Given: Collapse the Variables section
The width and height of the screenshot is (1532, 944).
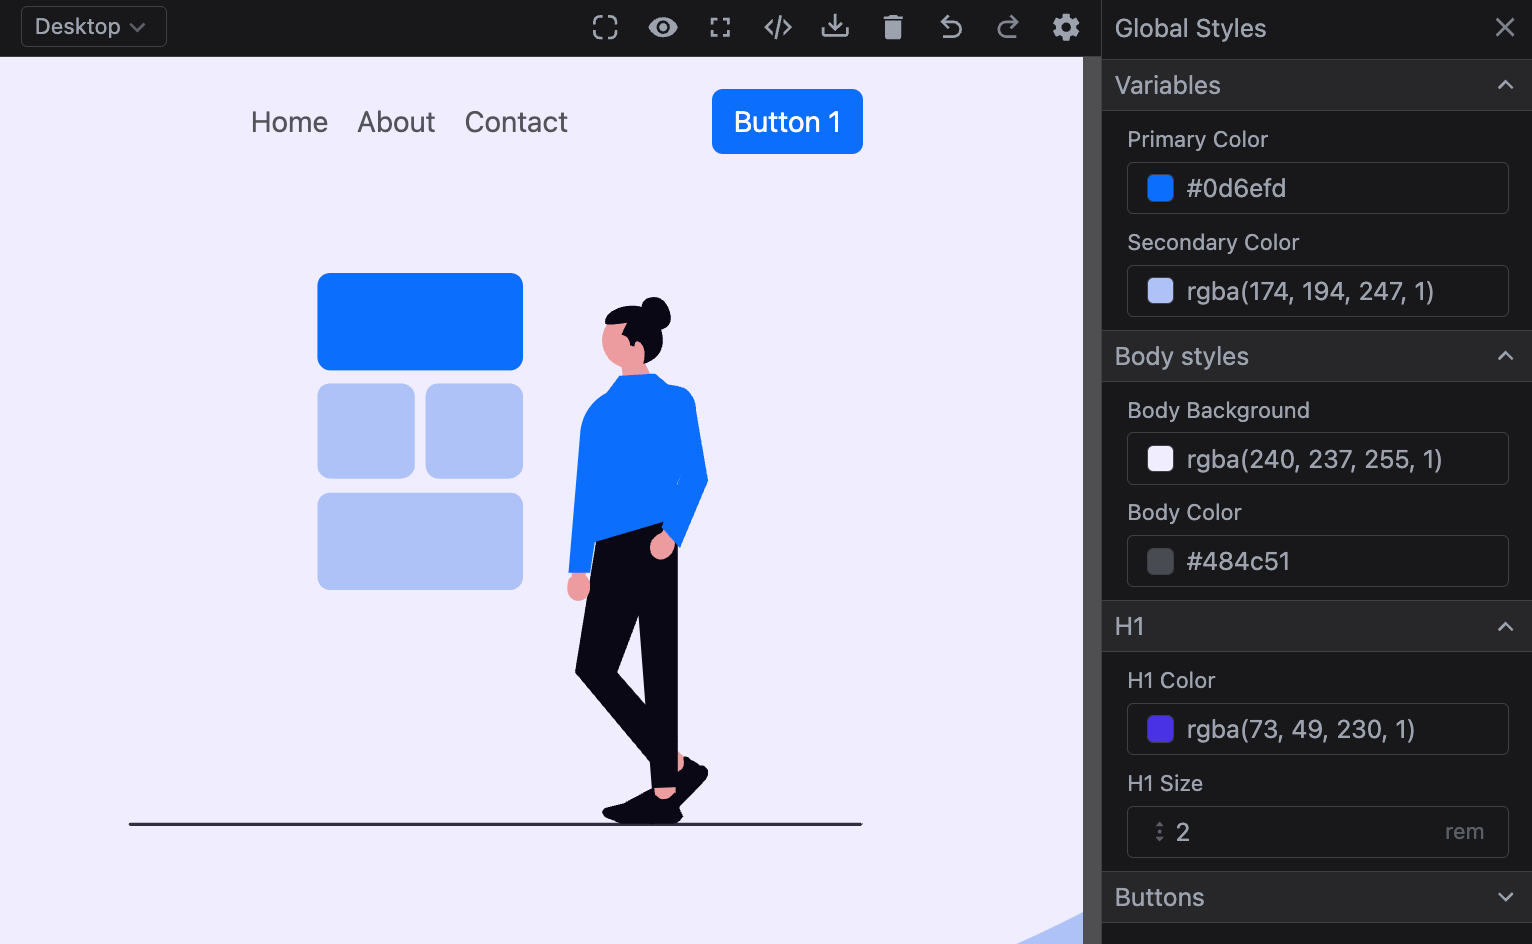Looking at the screenshot, I should [1505, 85].
